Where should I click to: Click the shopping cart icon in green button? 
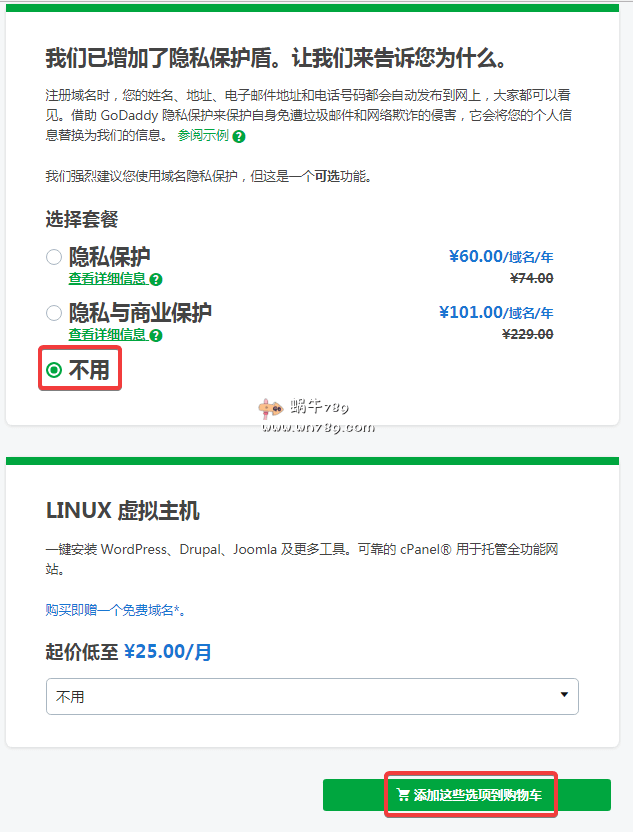point(403,795)
